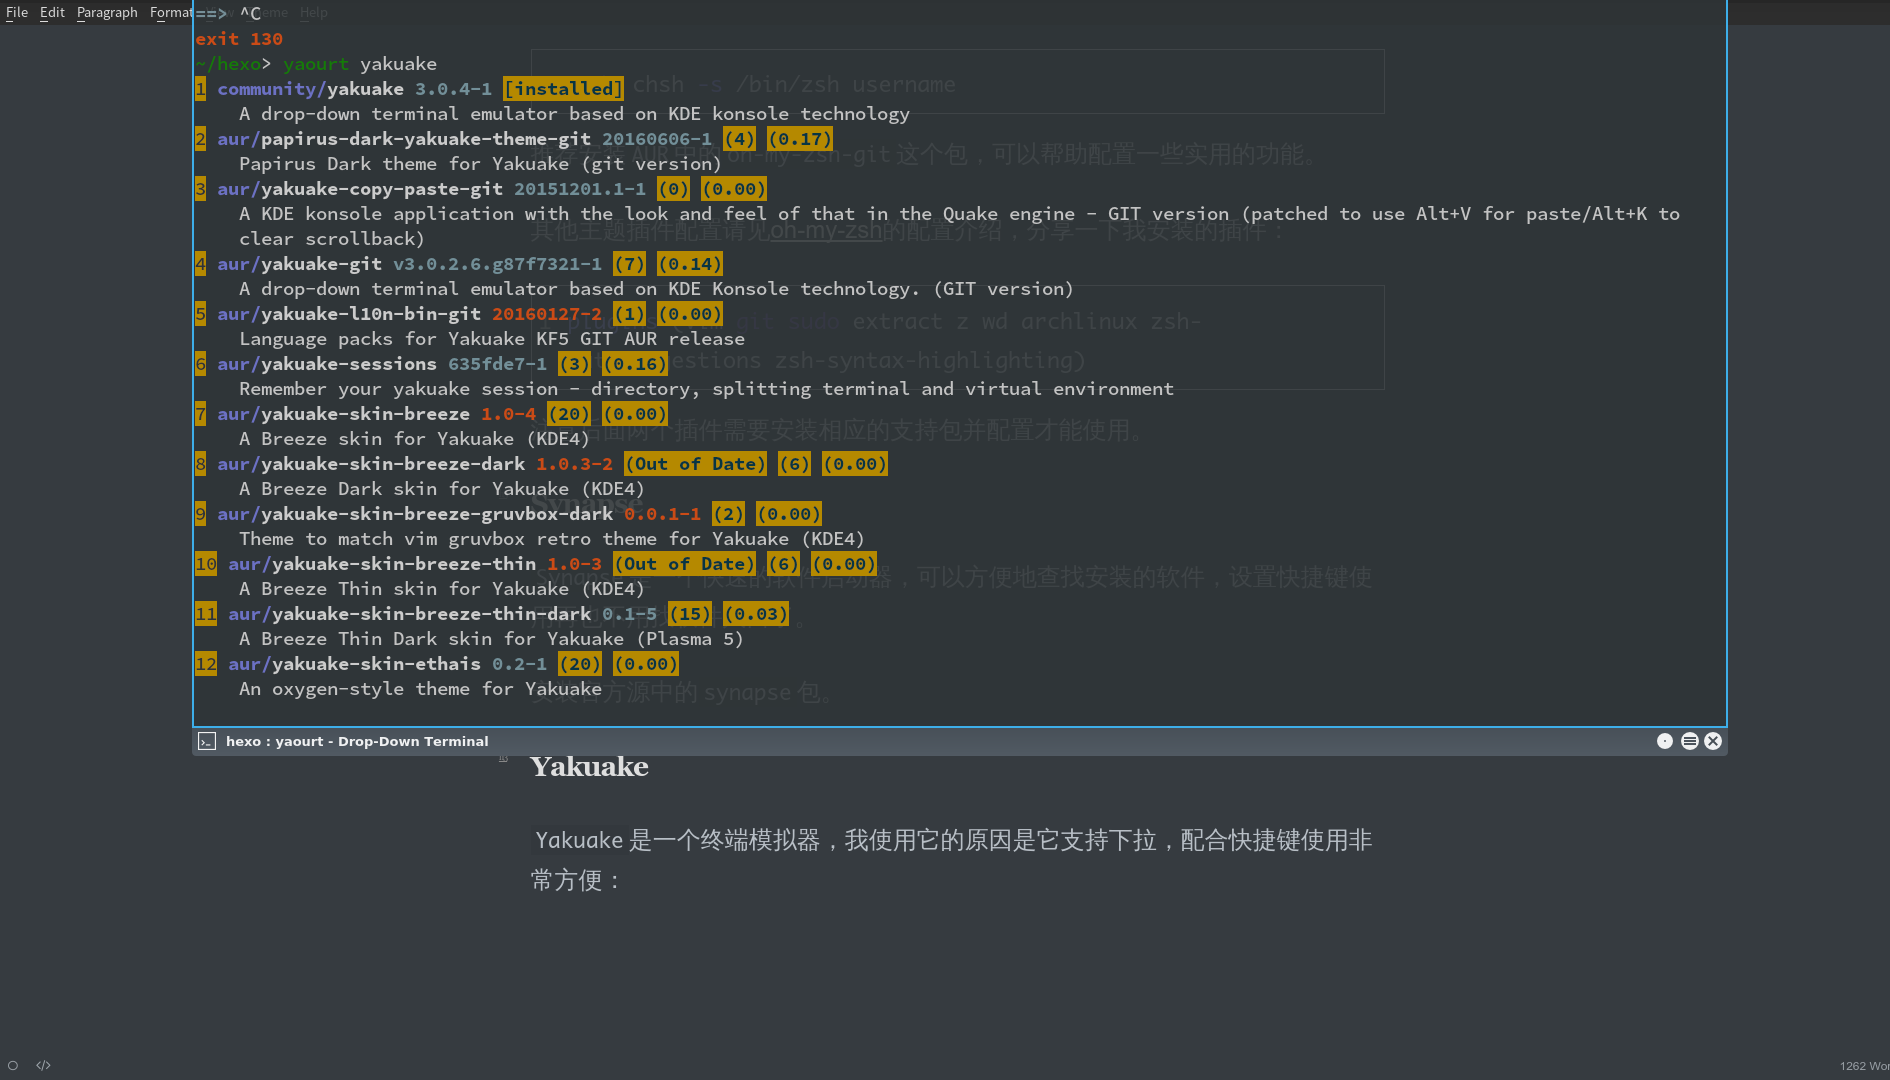1890x1080 pixels.
Task: Click the (15) votes badge on breeze-thin-dark
Action: click(x=690, y=614)
